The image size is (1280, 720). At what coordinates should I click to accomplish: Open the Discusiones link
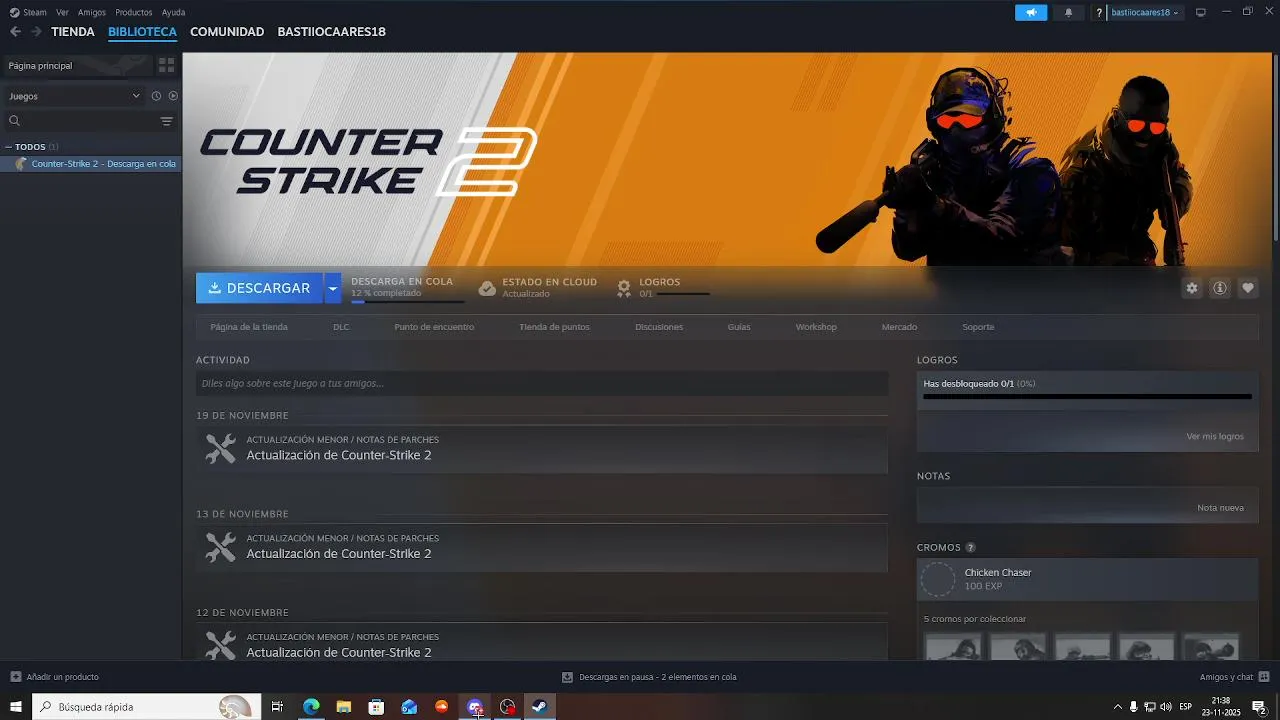click(x=659, y=327)
